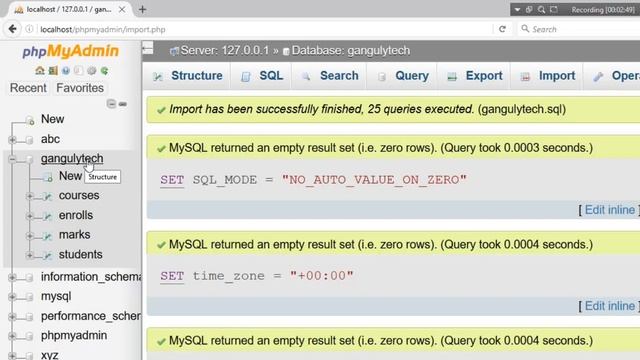Screen dimensions: 640x360
Task: Expand the mysql database node
Action: (12, 297)
